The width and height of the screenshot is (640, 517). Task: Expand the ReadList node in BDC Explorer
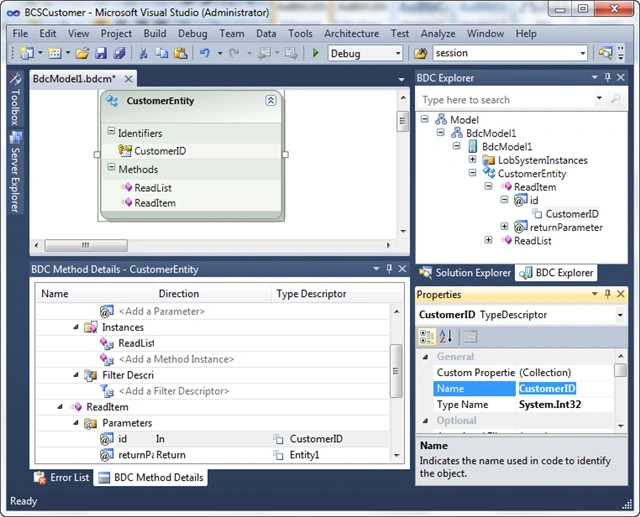coord(489,240)
